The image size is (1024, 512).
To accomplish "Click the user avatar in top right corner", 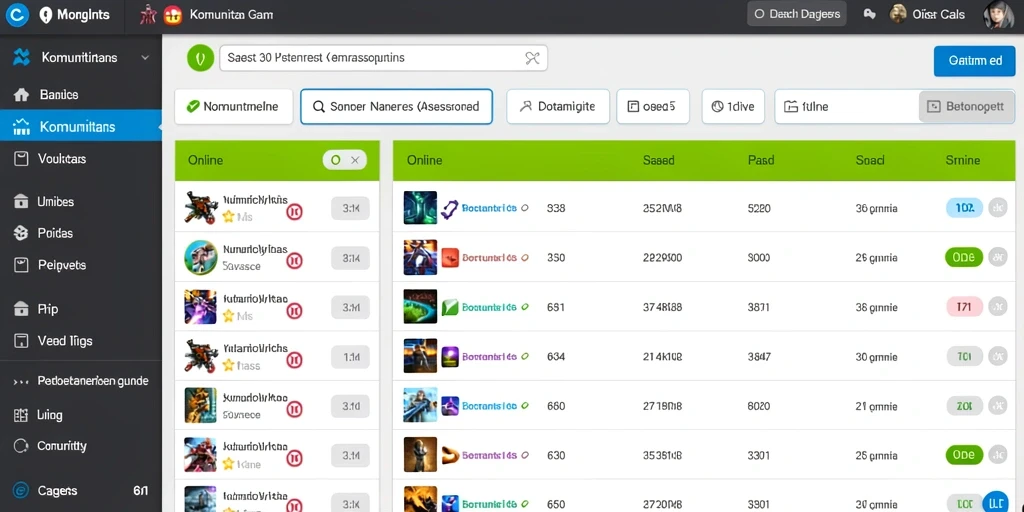I will (x=999, y=14).
